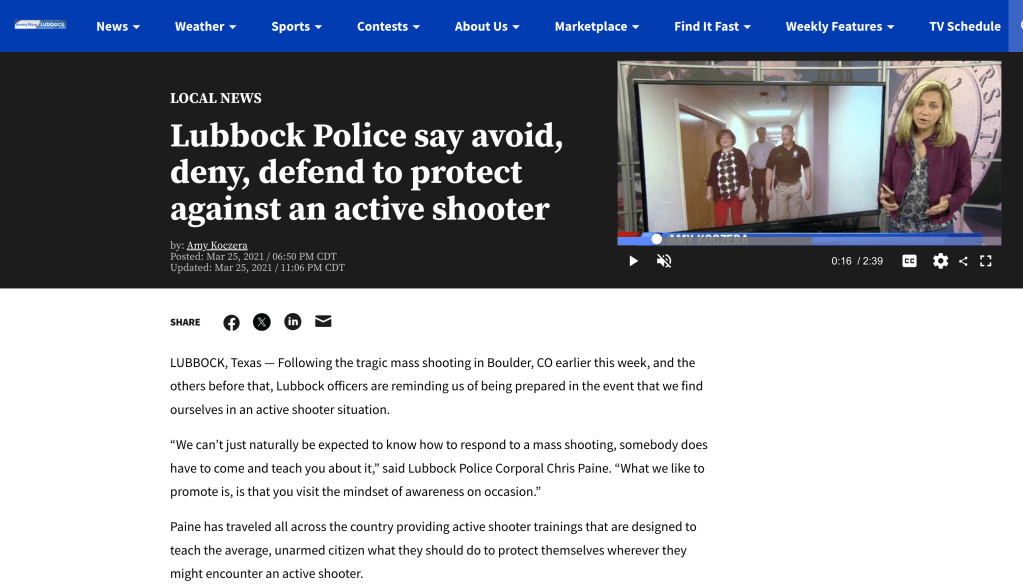Share article on LinkedIn
The image size is (1023, 587).
[x=293, y=322]
